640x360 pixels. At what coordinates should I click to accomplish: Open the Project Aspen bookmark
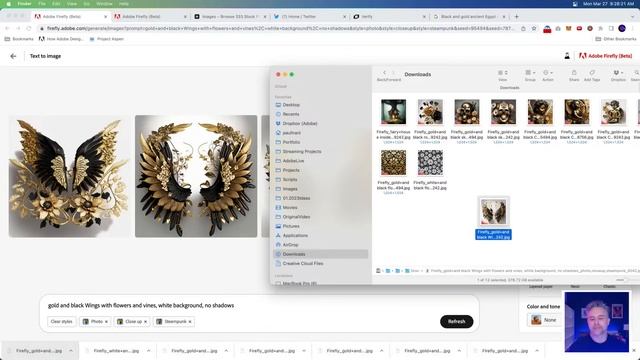(x=107, y=39)
